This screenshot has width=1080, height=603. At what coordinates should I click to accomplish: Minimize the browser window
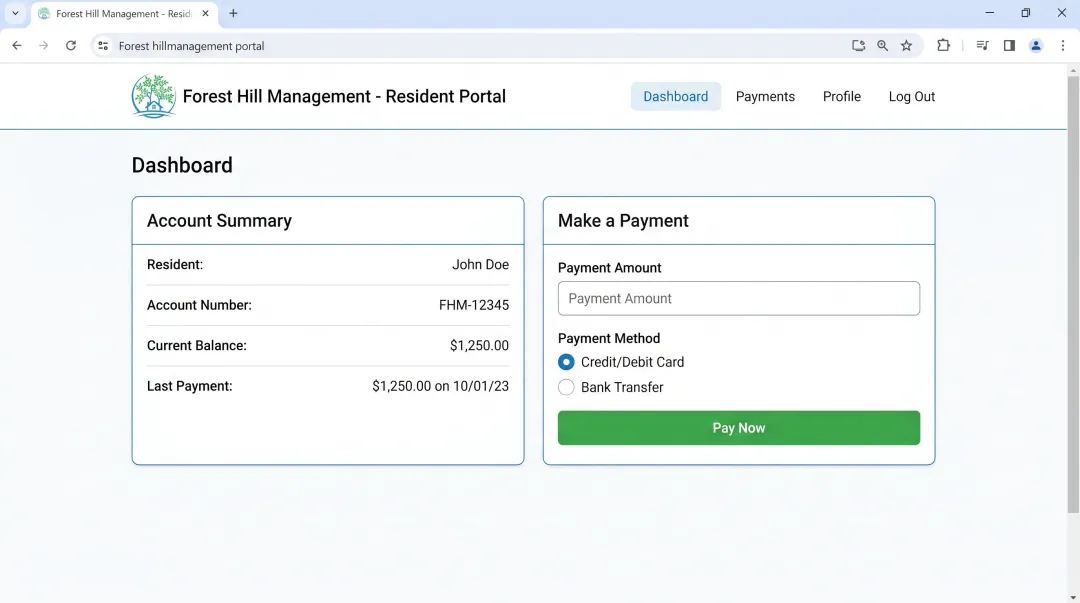coord(990,13)
